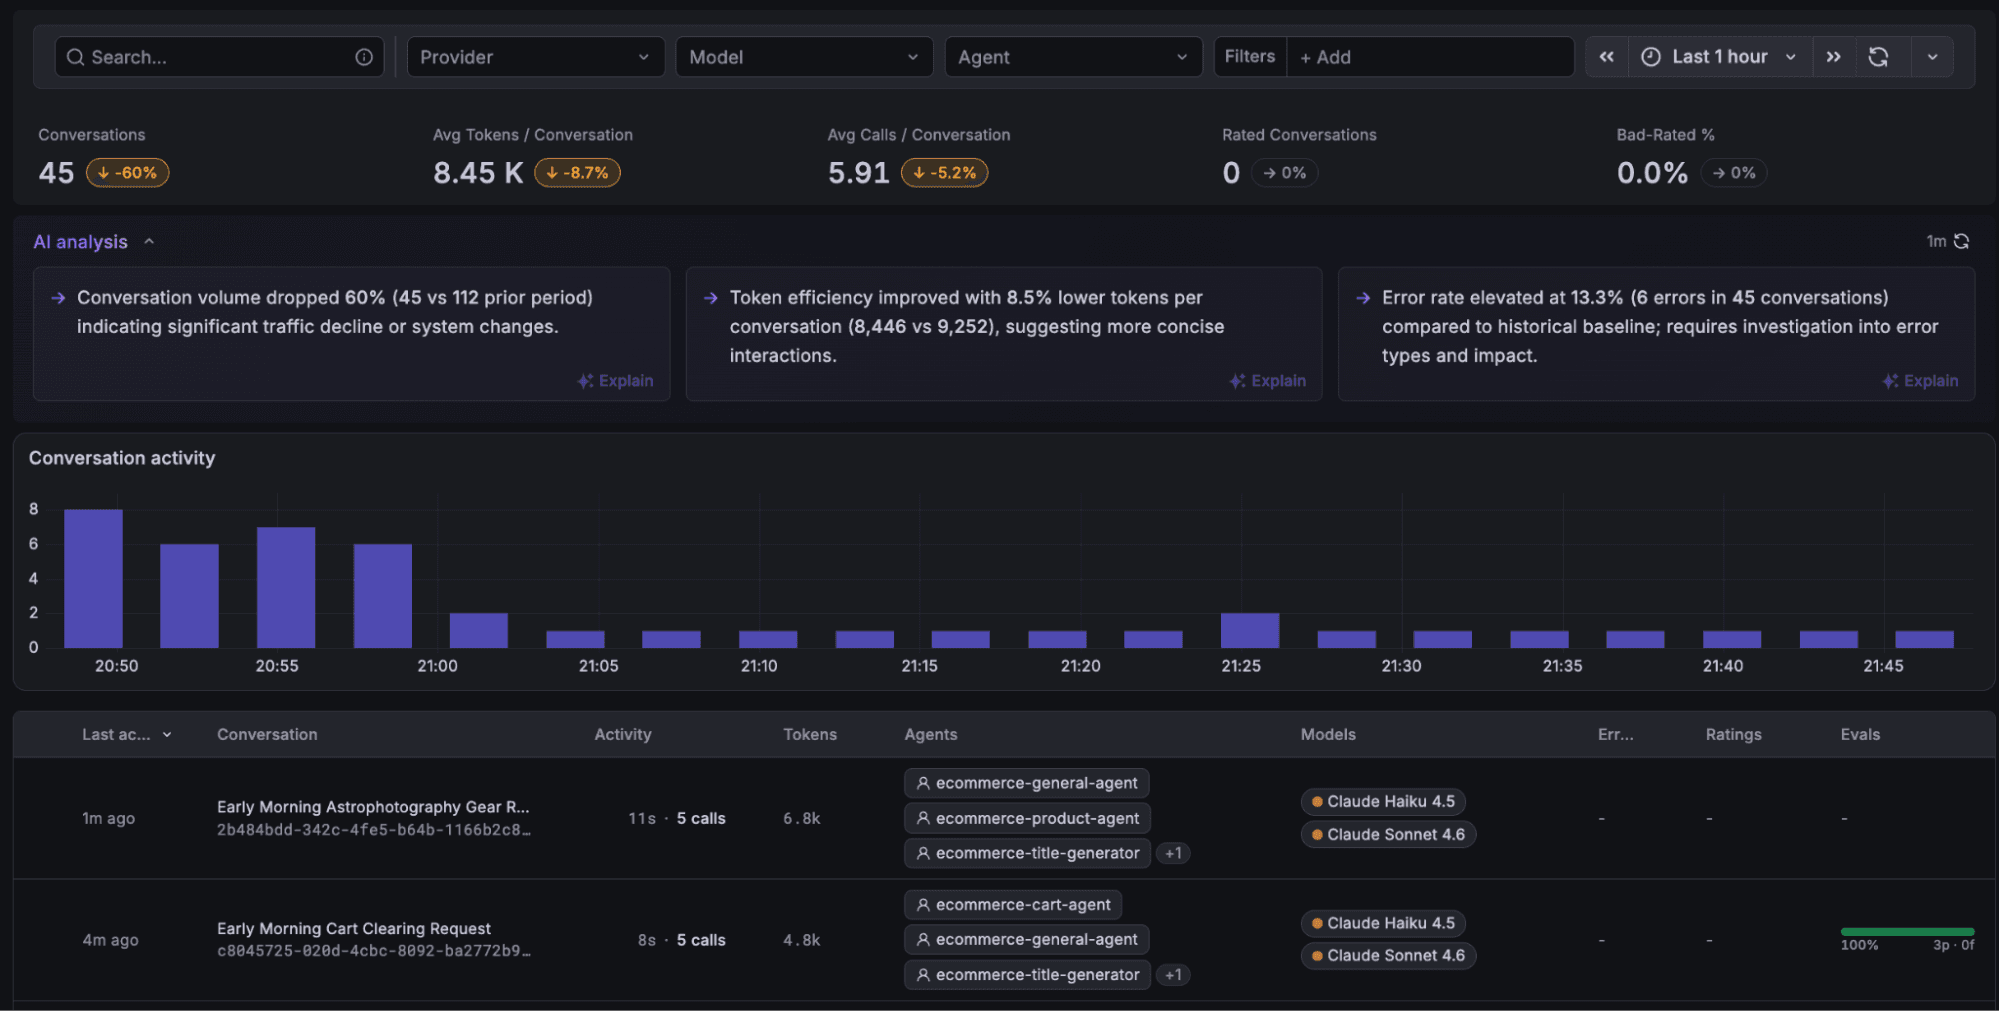Click the Activity column header

pos(623,734)
